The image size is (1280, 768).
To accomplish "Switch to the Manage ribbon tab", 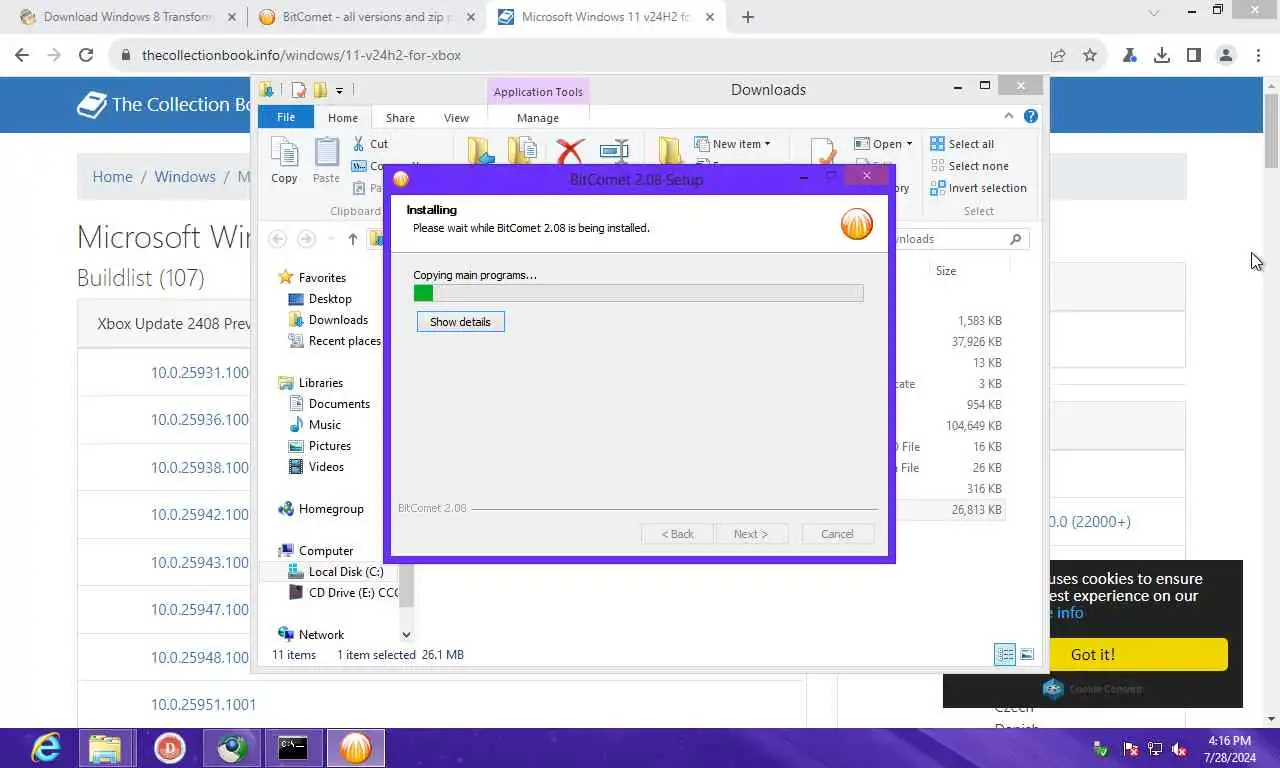I will [538, 118].
